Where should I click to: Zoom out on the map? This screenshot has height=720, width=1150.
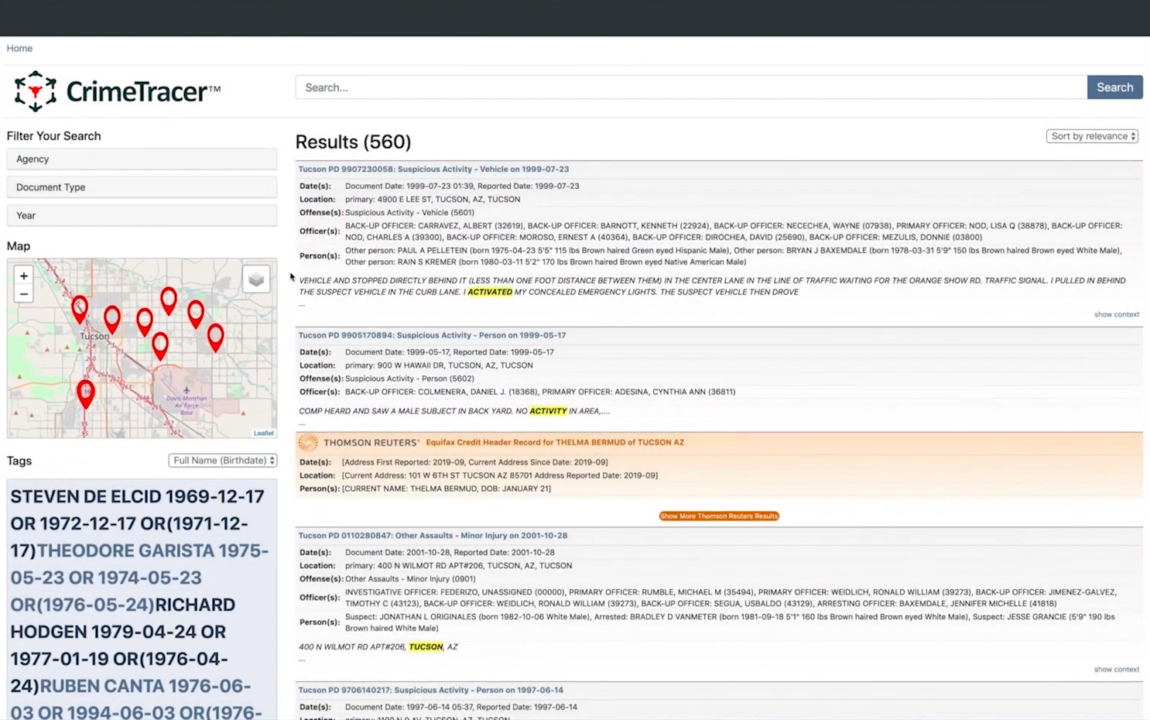[23, 294]
